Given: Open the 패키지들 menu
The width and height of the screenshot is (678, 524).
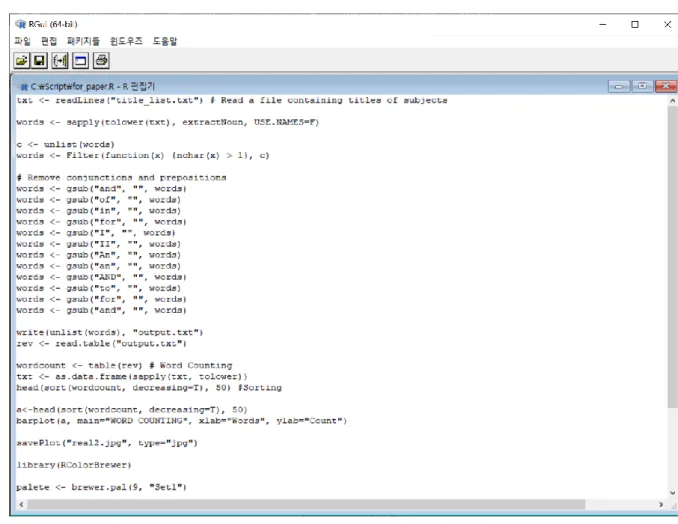Looking at the screenshot, I should click(83, 41).
